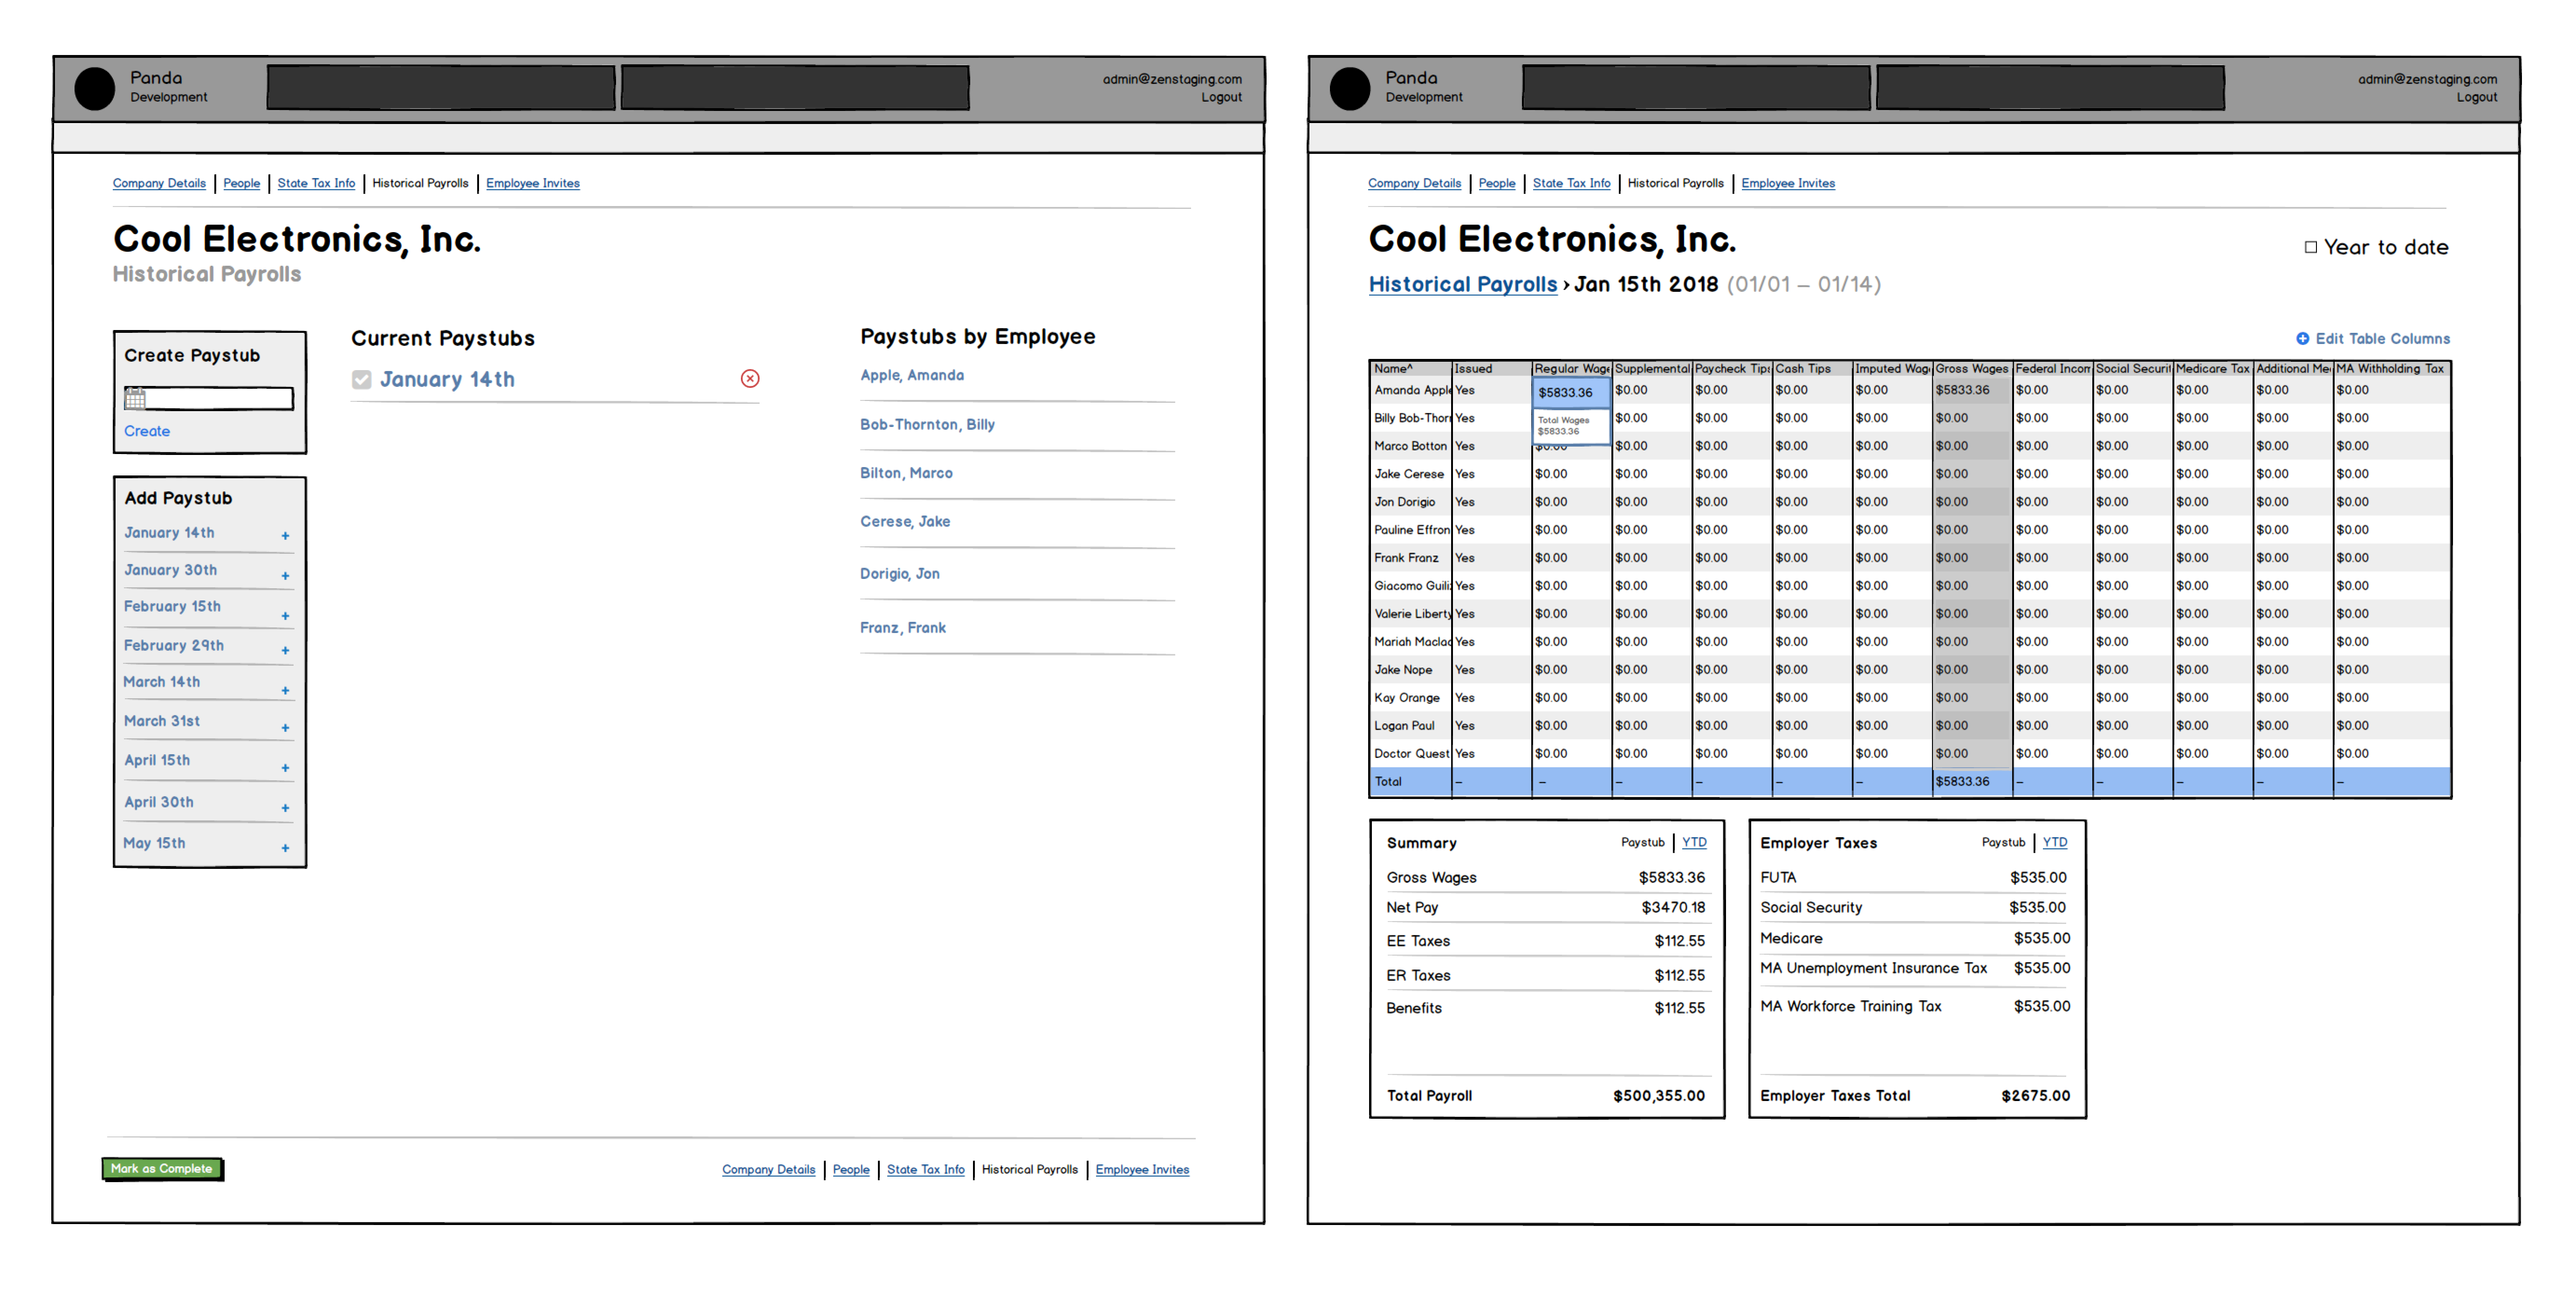Open State Tax Info in right screen navigation
This screenshot has height=1294, width=2576.
[x=1571, y=183]
